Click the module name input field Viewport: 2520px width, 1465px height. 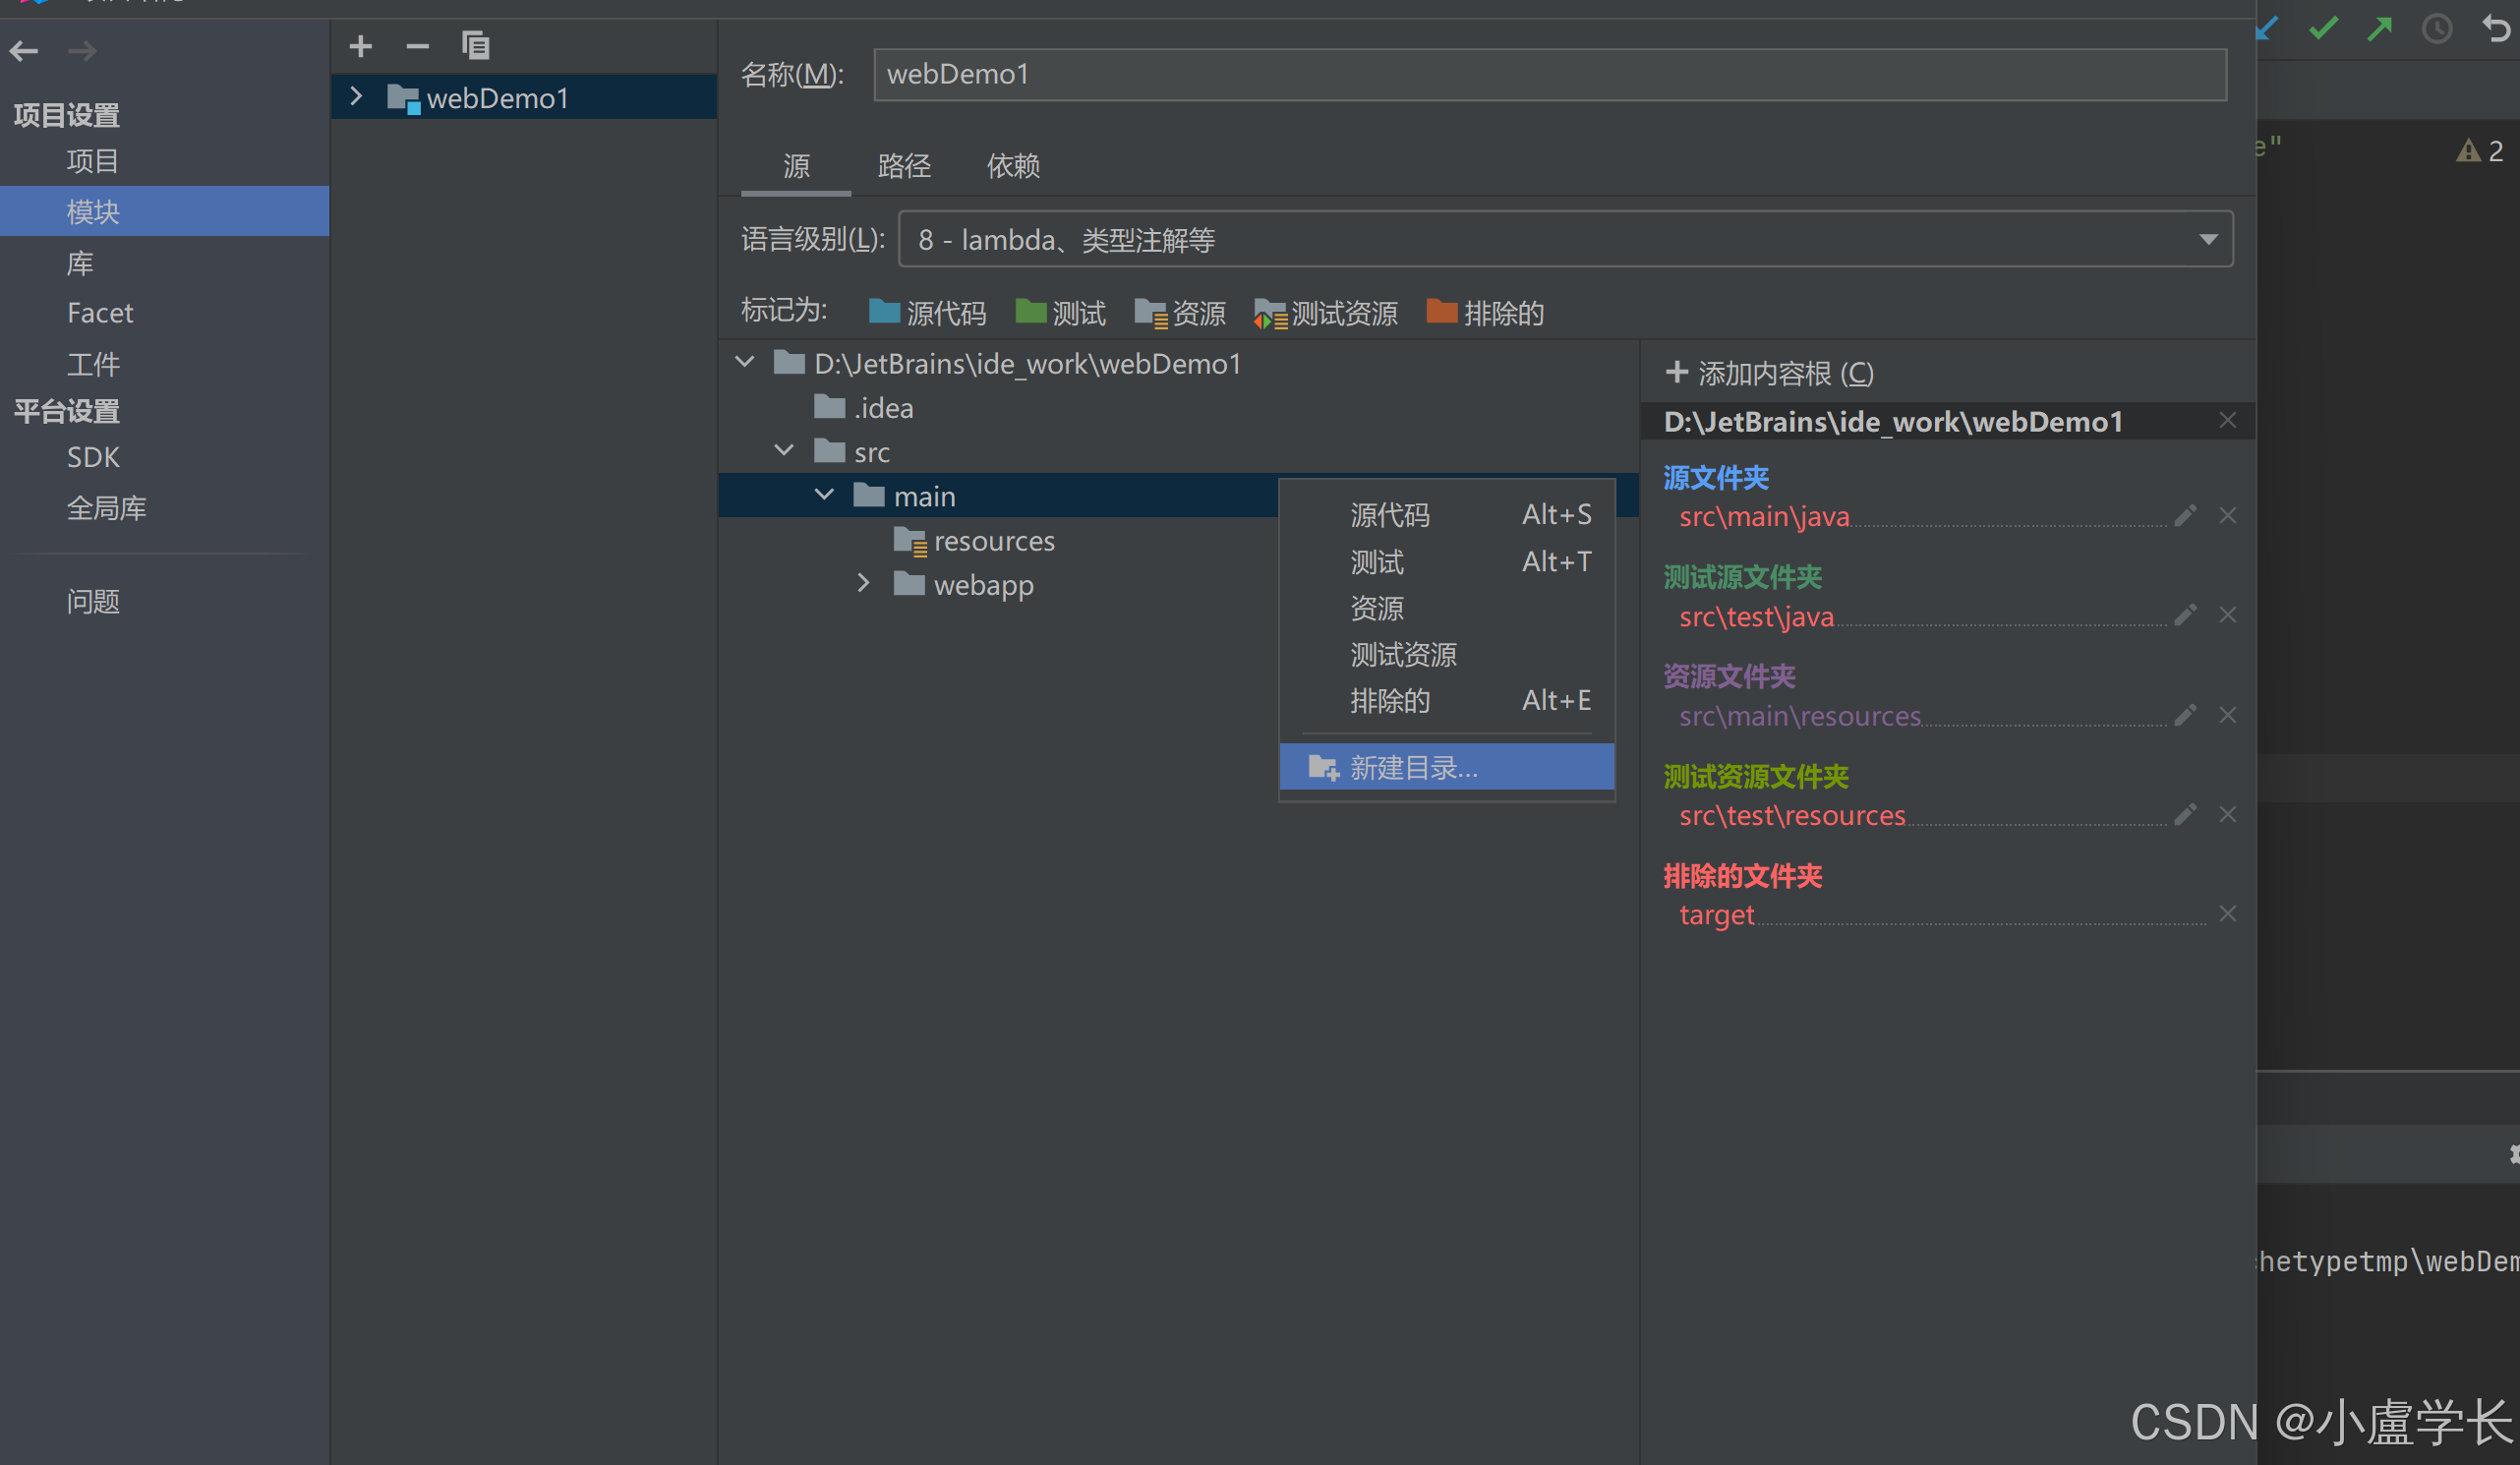coord(1550,75)
